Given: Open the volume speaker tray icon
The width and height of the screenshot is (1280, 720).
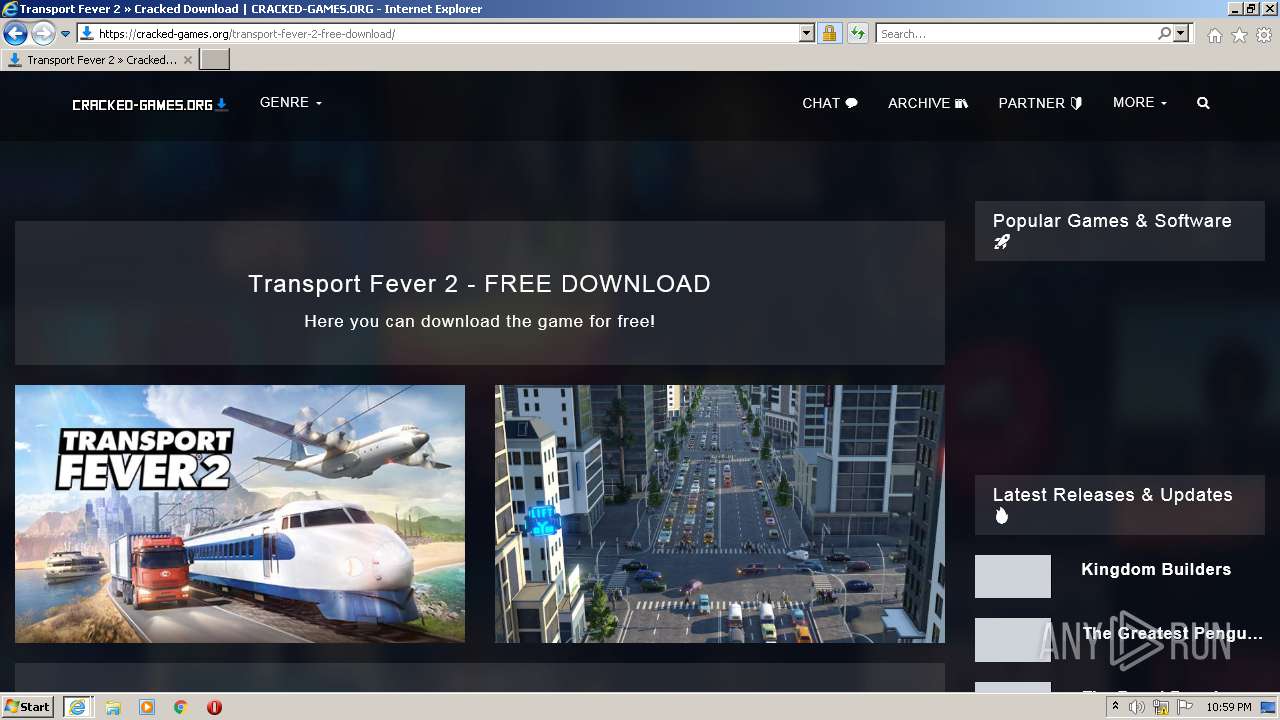Looking at the screenshot, I should [x=1137, y=707].
